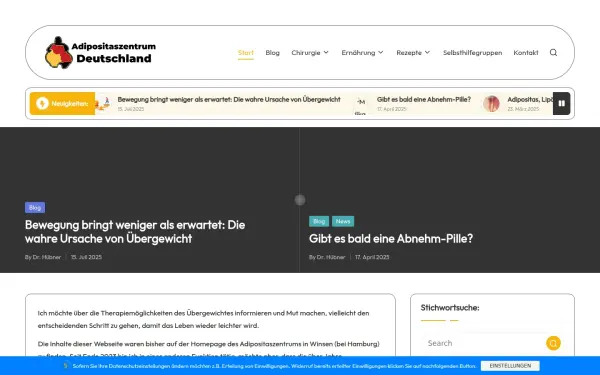The width and height of the screenshot is (600, 375).
Task: Click the date 15. Juli 2025 in hero
Action: pos(86,257)
